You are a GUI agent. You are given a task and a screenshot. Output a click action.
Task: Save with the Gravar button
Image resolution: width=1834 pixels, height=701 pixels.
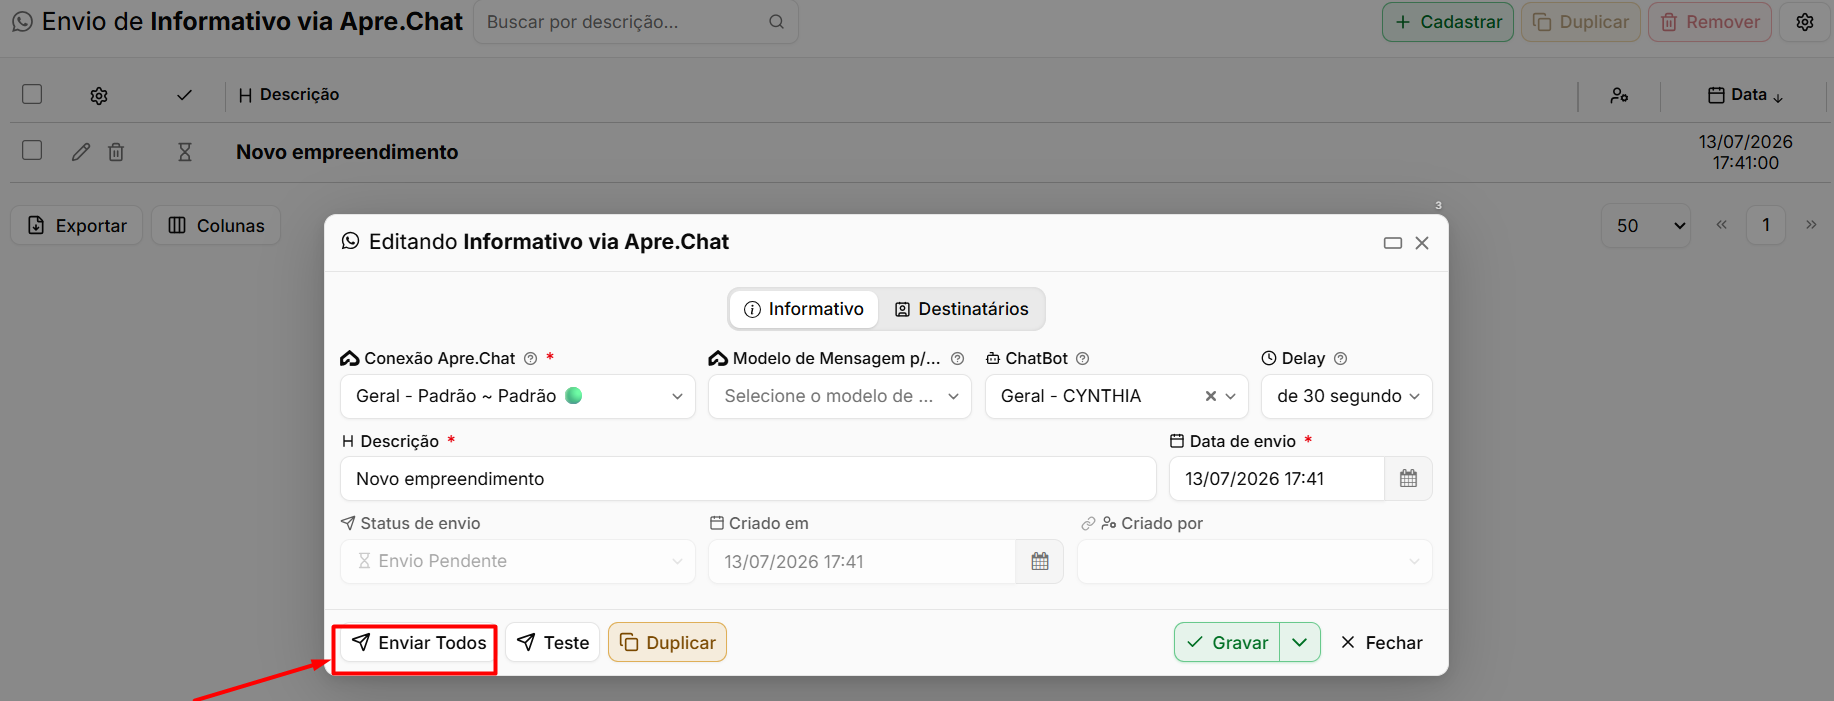pyautogui.click(x=1227, y=642)
